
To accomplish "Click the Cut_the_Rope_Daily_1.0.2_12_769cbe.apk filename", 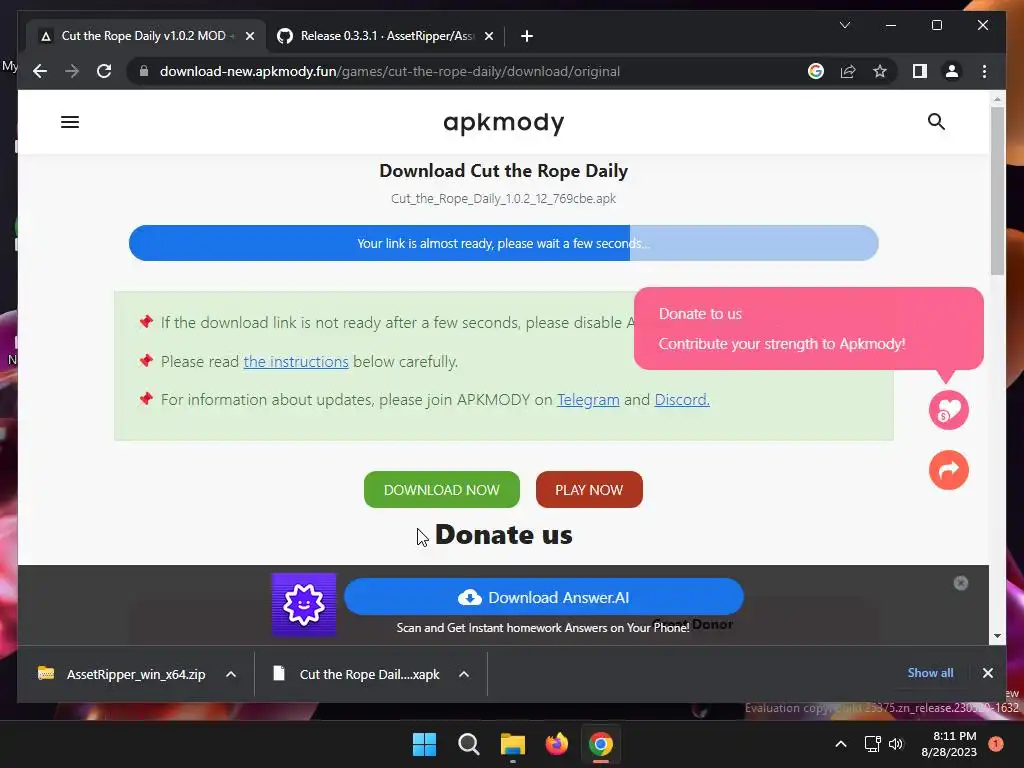I will point(504,199).
